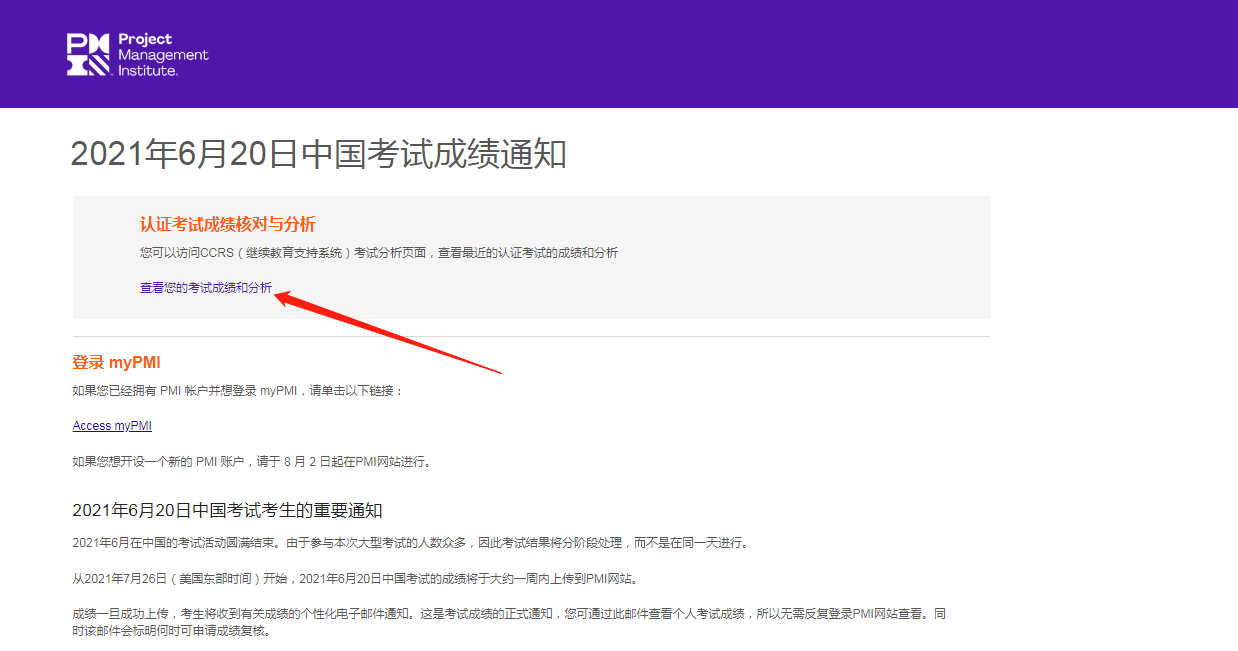Click the line starting 时该邮件会标明何时可申请成绩复核

pyautogui.click(x=171, y=632)
